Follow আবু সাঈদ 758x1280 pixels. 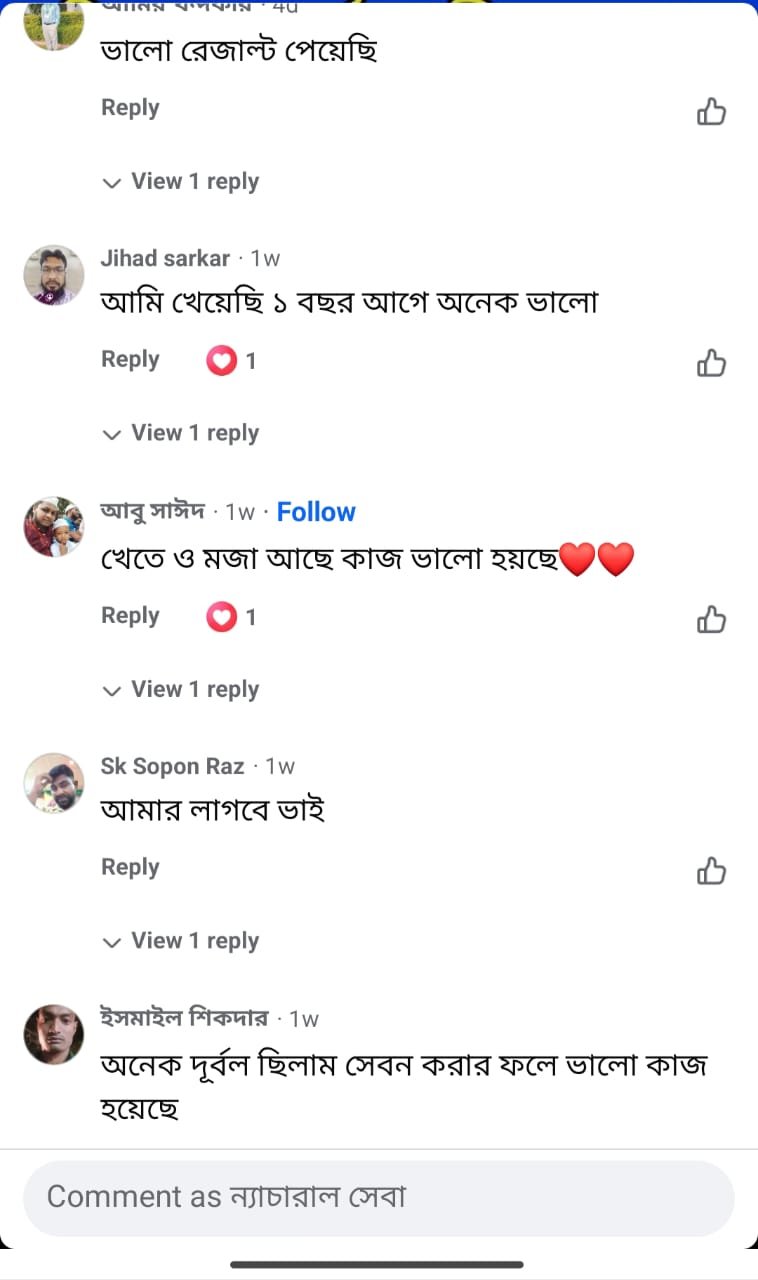pyautogui.click(x=316, y=512)
